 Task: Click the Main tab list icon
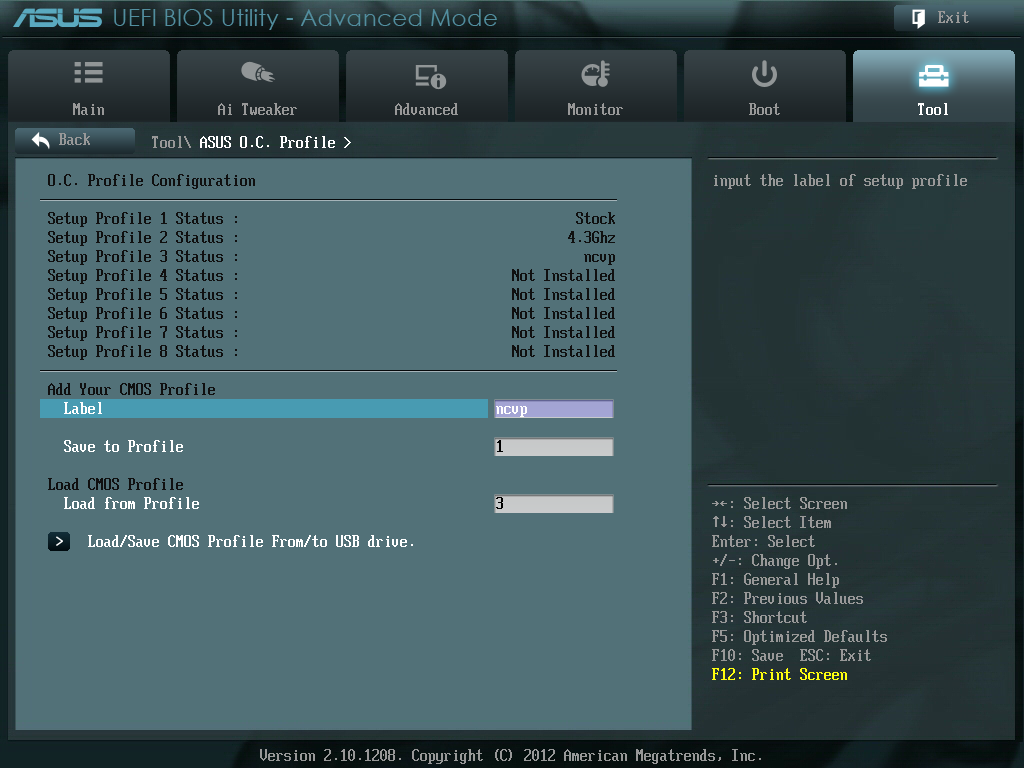[x=88, y=73]
